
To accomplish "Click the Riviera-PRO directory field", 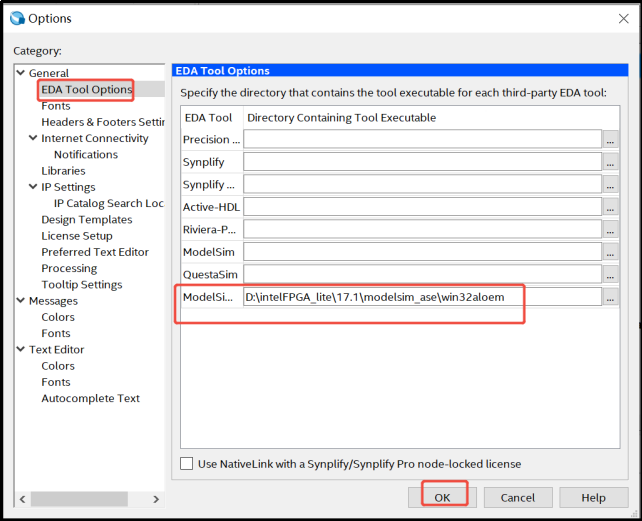I will pyautogui.click(x=422, y=229).
